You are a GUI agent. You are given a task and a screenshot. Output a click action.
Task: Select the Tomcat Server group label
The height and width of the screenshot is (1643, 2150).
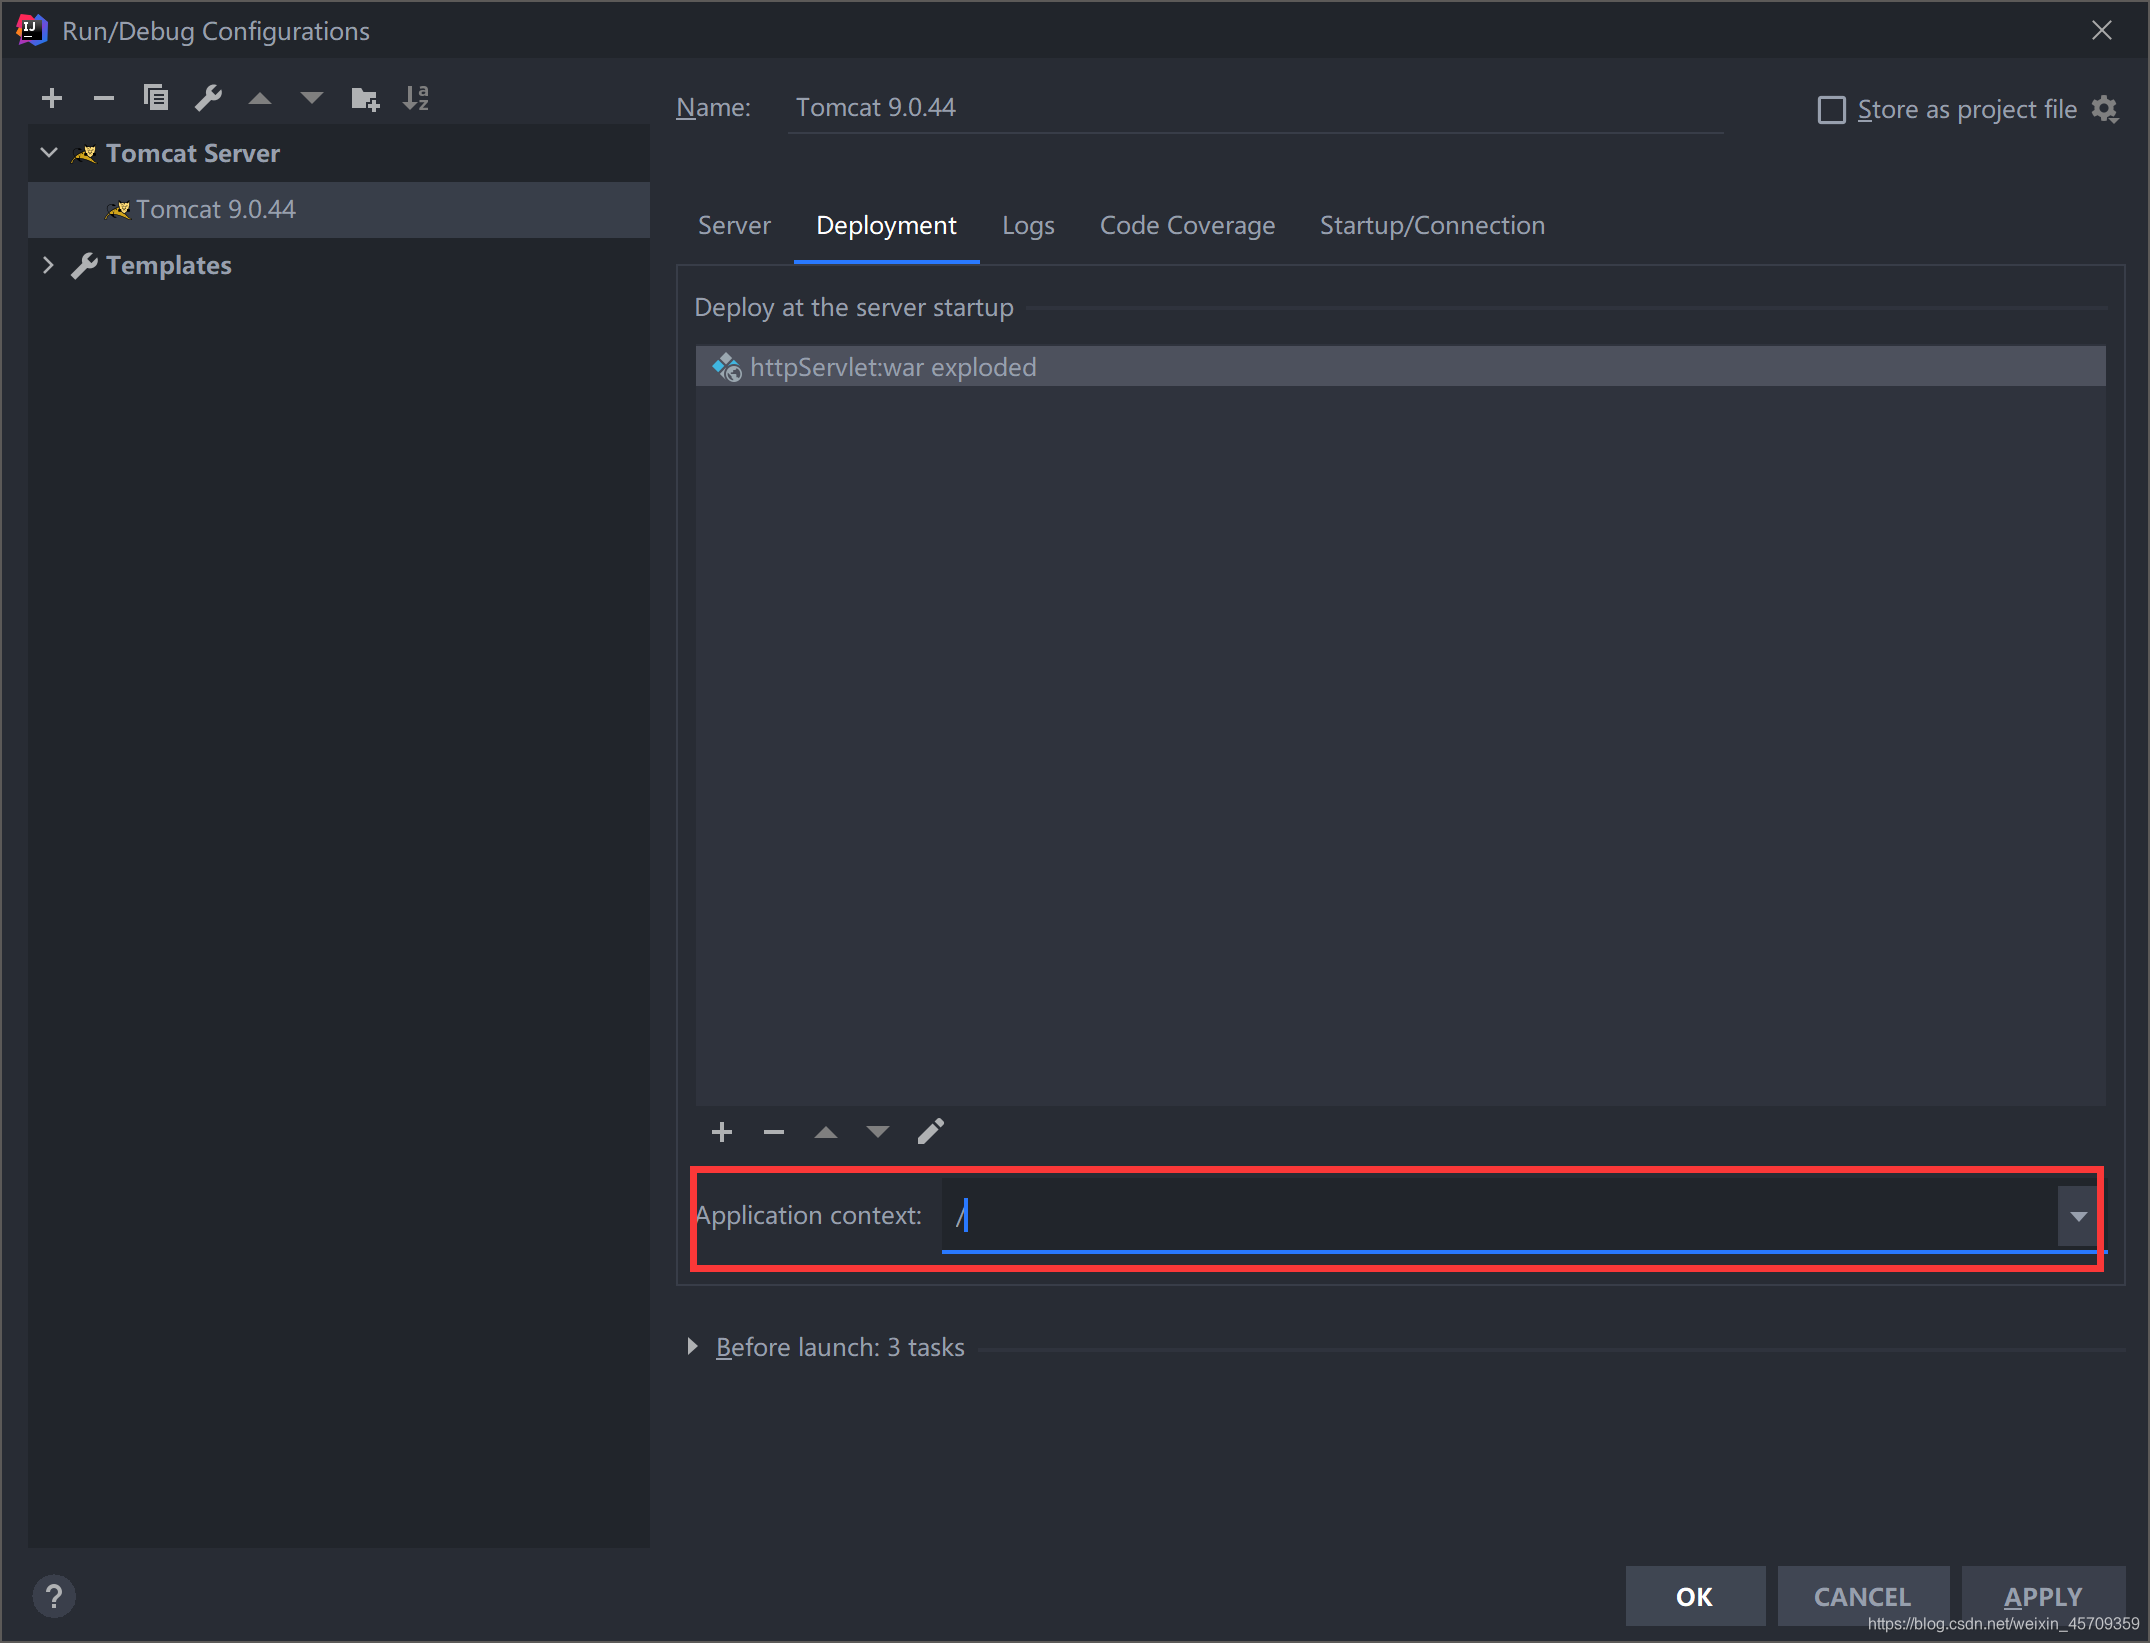(x=192, y=153)
